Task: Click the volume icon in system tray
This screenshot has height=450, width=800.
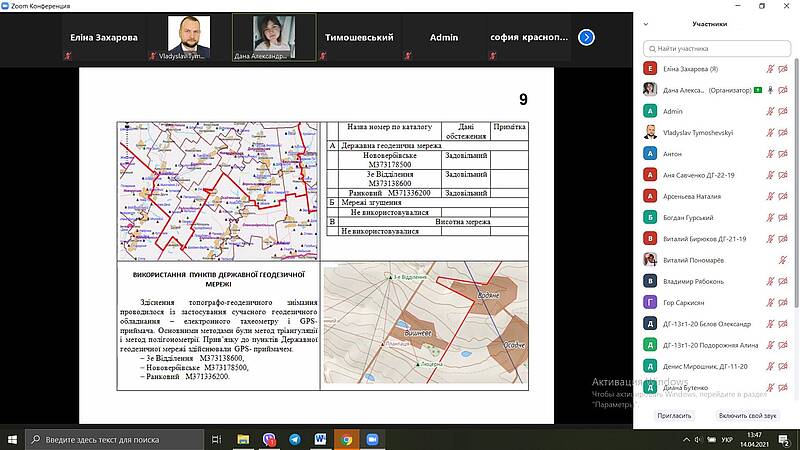Action: point(698,439)
